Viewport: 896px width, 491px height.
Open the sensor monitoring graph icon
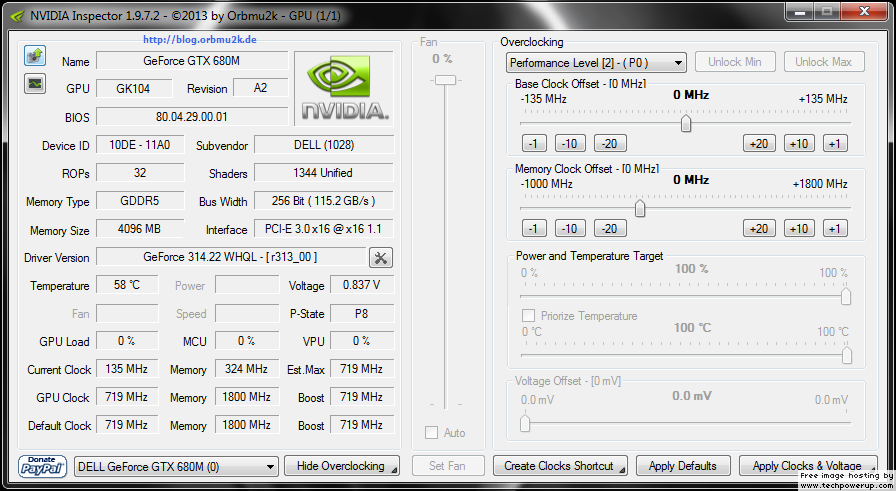coord(35,84)
